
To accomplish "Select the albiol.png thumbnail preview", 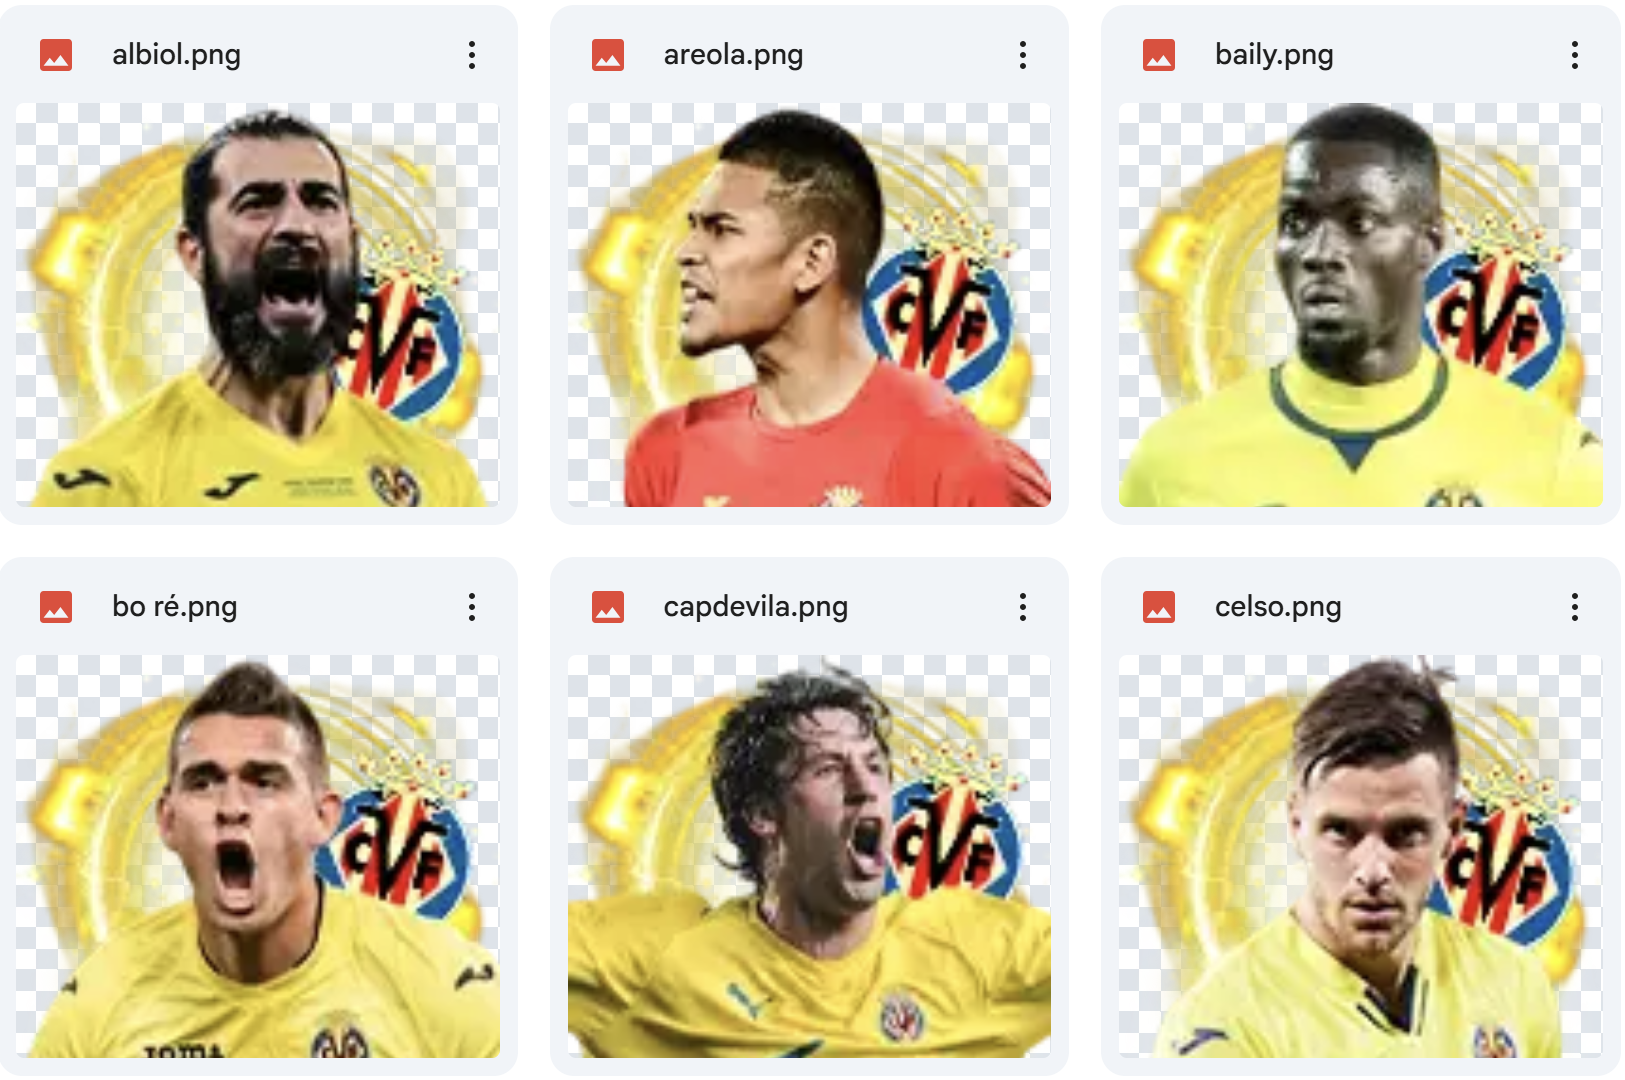I will [258, 305].
